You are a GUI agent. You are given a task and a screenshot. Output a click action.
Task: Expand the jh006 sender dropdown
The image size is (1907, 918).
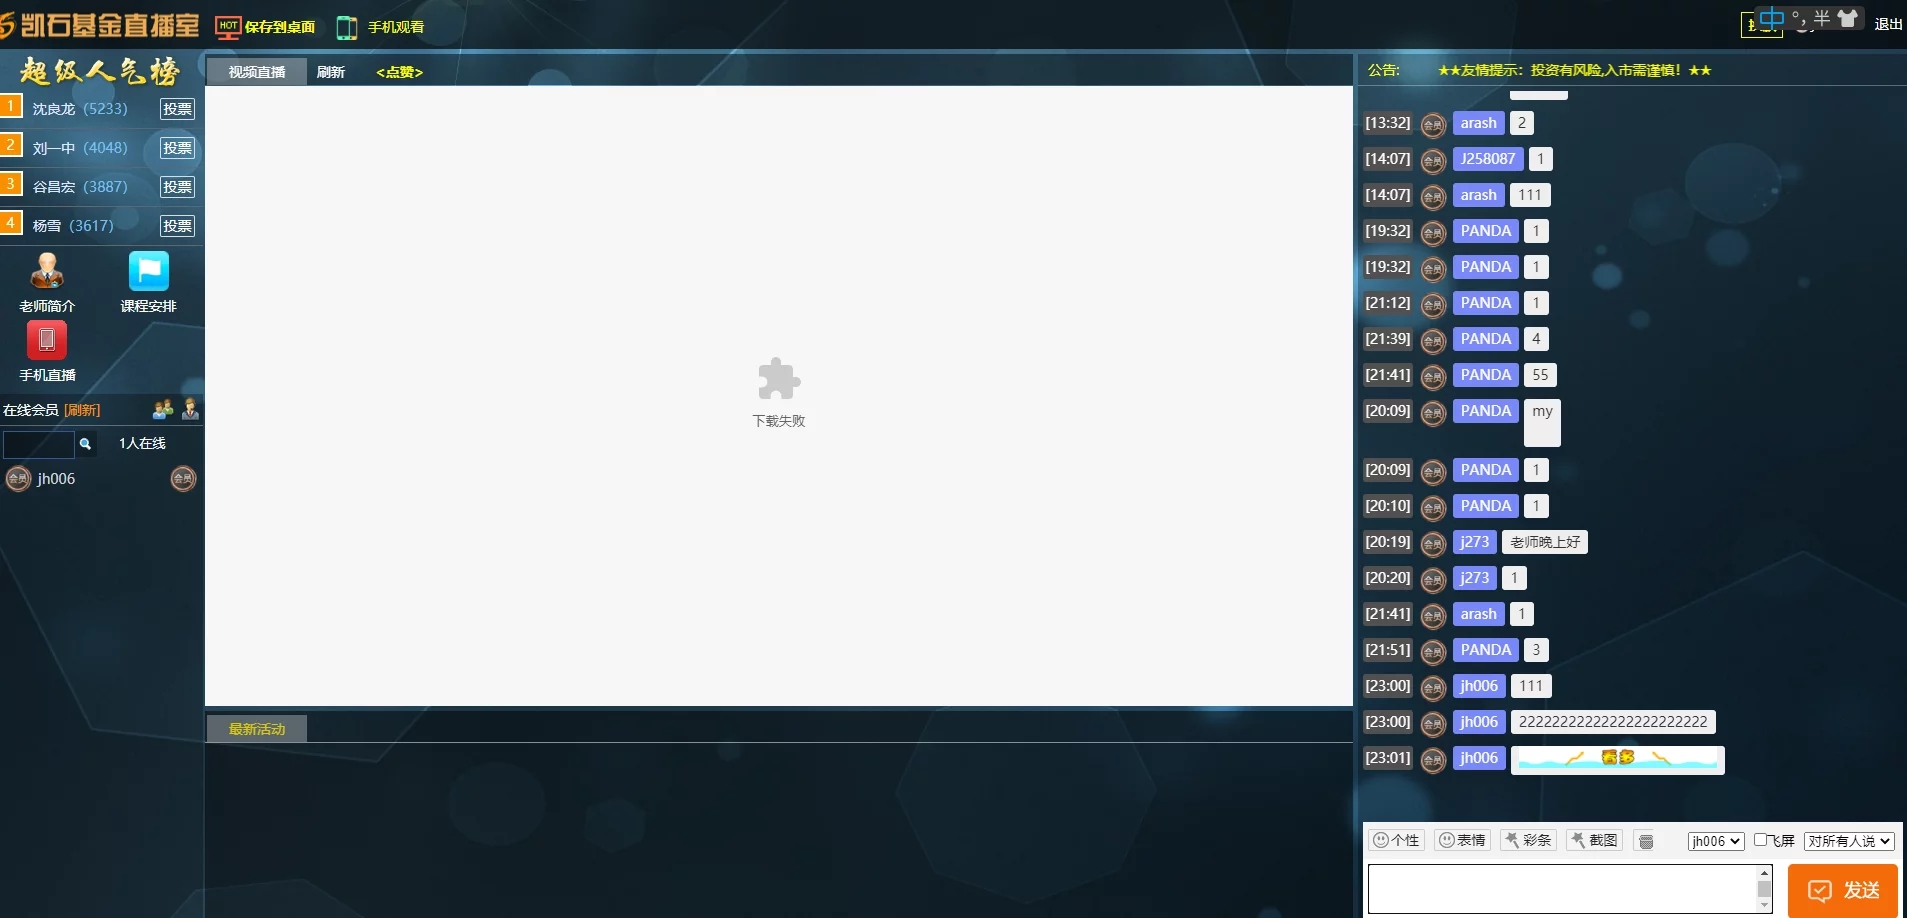tap(1716, 841)
